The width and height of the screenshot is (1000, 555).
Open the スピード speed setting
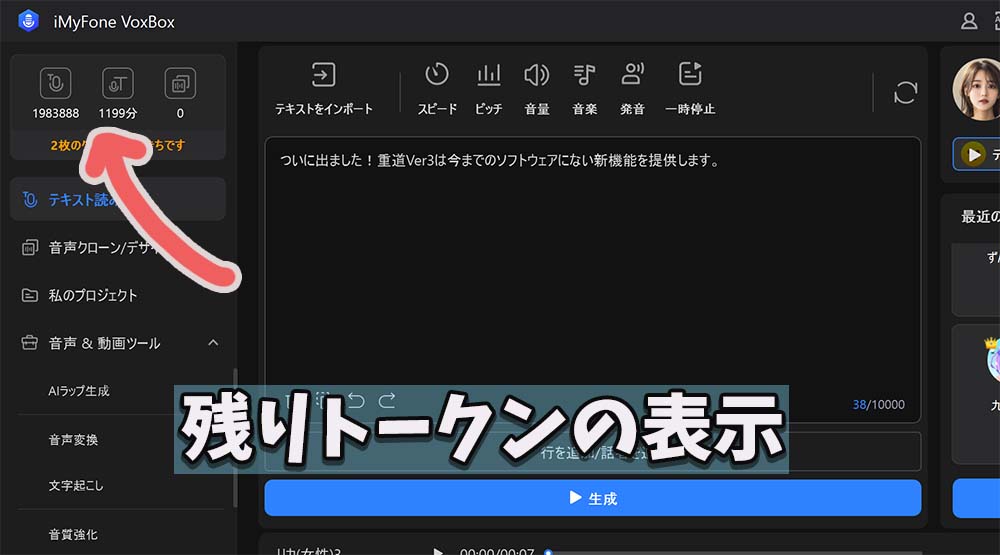pos(437,89)
